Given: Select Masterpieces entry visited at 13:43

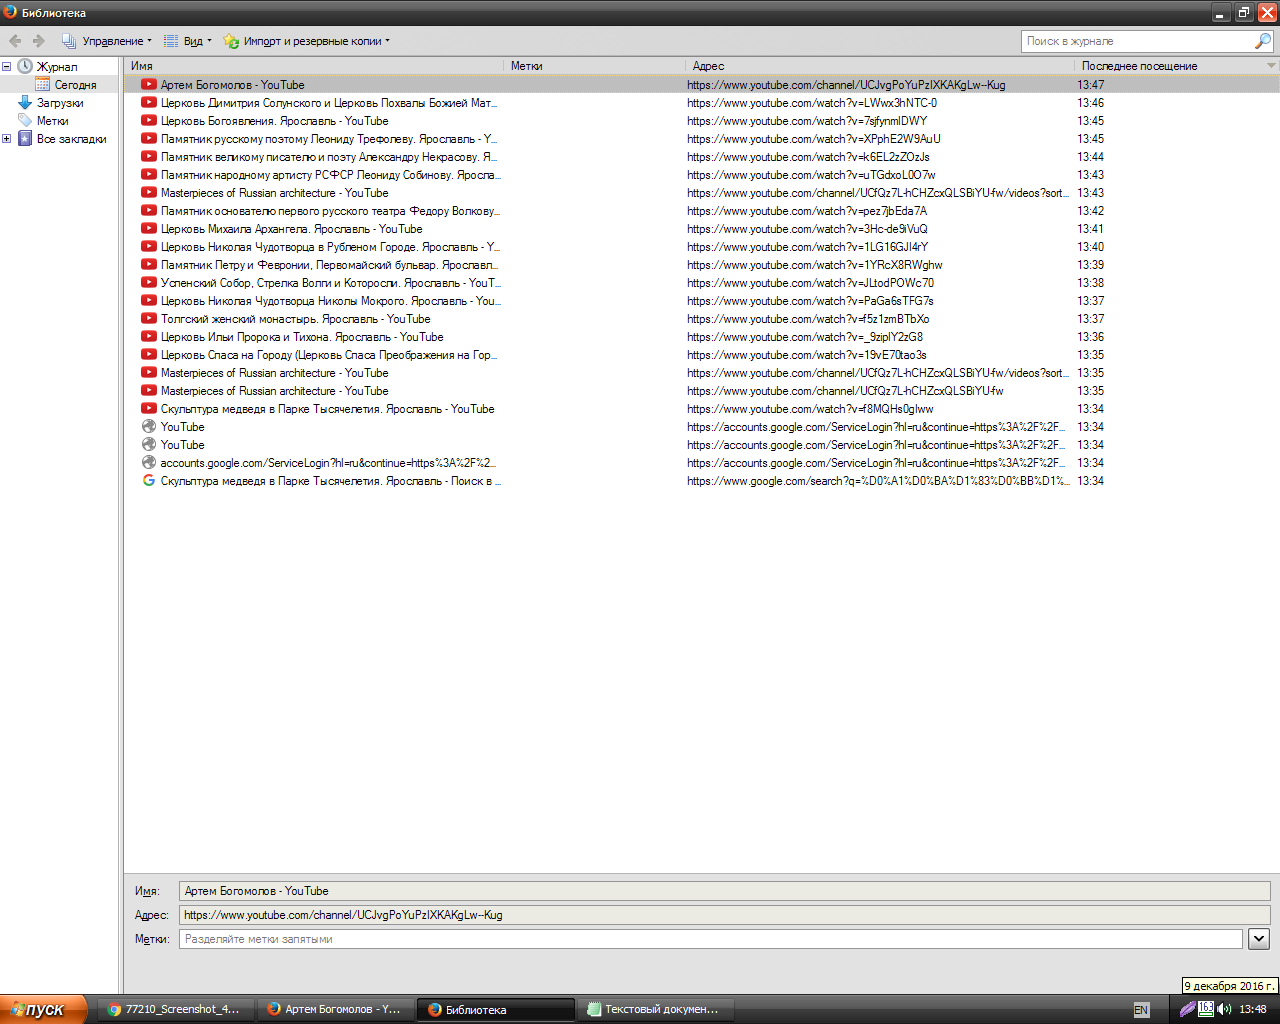Looking at the screenshot, I should click(701, 193).
